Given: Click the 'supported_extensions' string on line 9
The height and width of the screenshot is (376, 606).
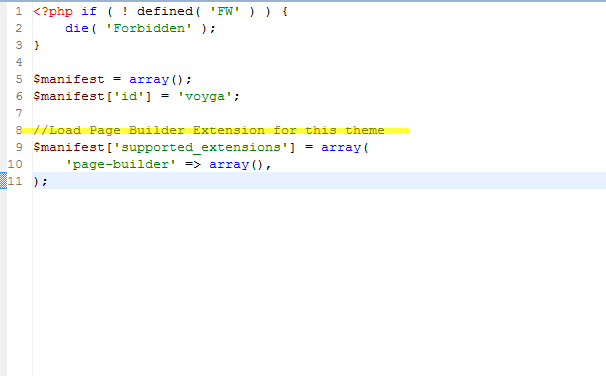Looking at the screenshot, I should (201, 147).
